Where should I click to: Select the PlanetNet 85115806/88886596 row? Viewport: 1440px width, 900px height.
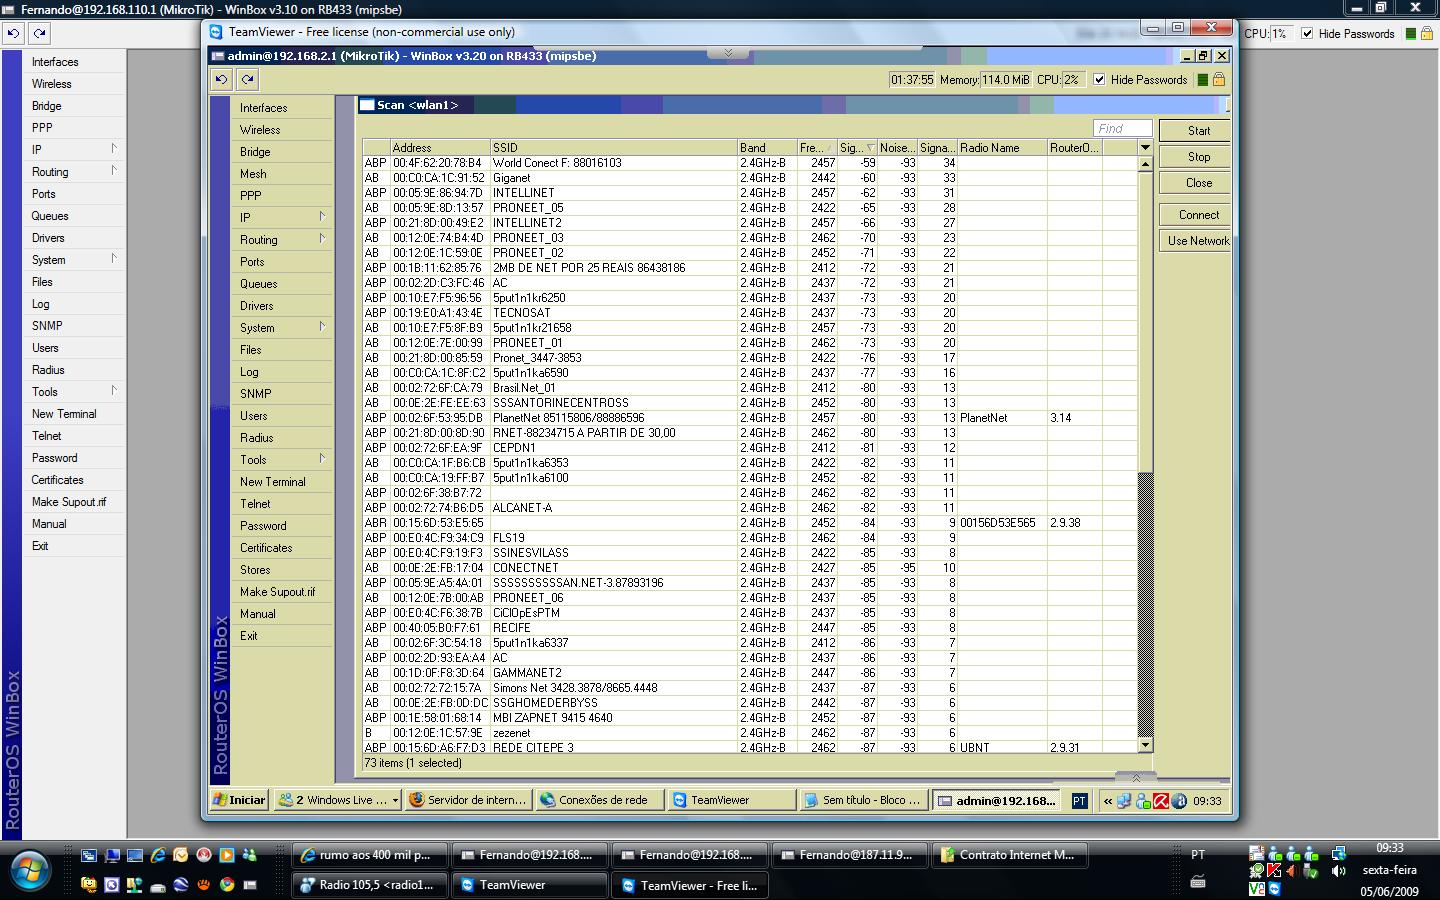750,418
